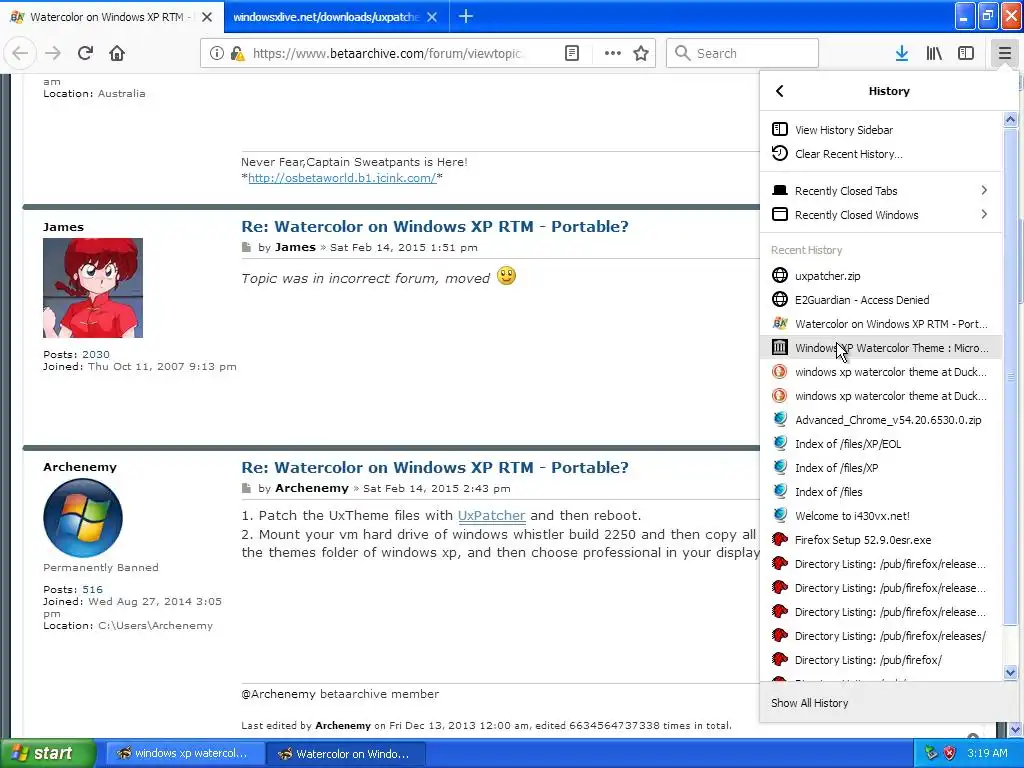This screenshot has width=1024, height=768.
Task: Open 'Directory Listing: /pub/firefox/' entry
Action: click(880, 660)
